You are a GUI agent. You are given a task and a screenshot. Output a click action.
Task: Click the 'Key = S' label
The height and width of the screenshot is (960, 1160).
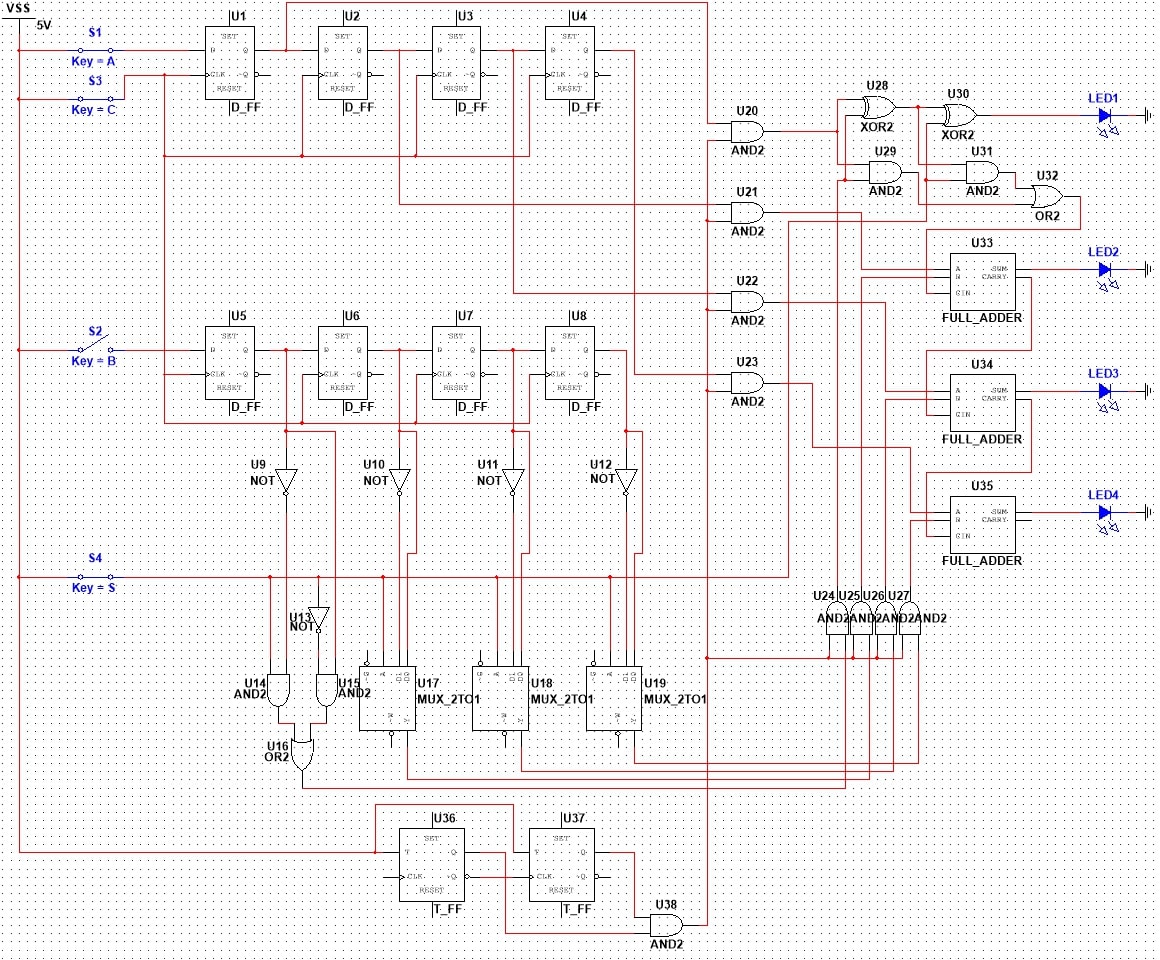pos(93,588)
